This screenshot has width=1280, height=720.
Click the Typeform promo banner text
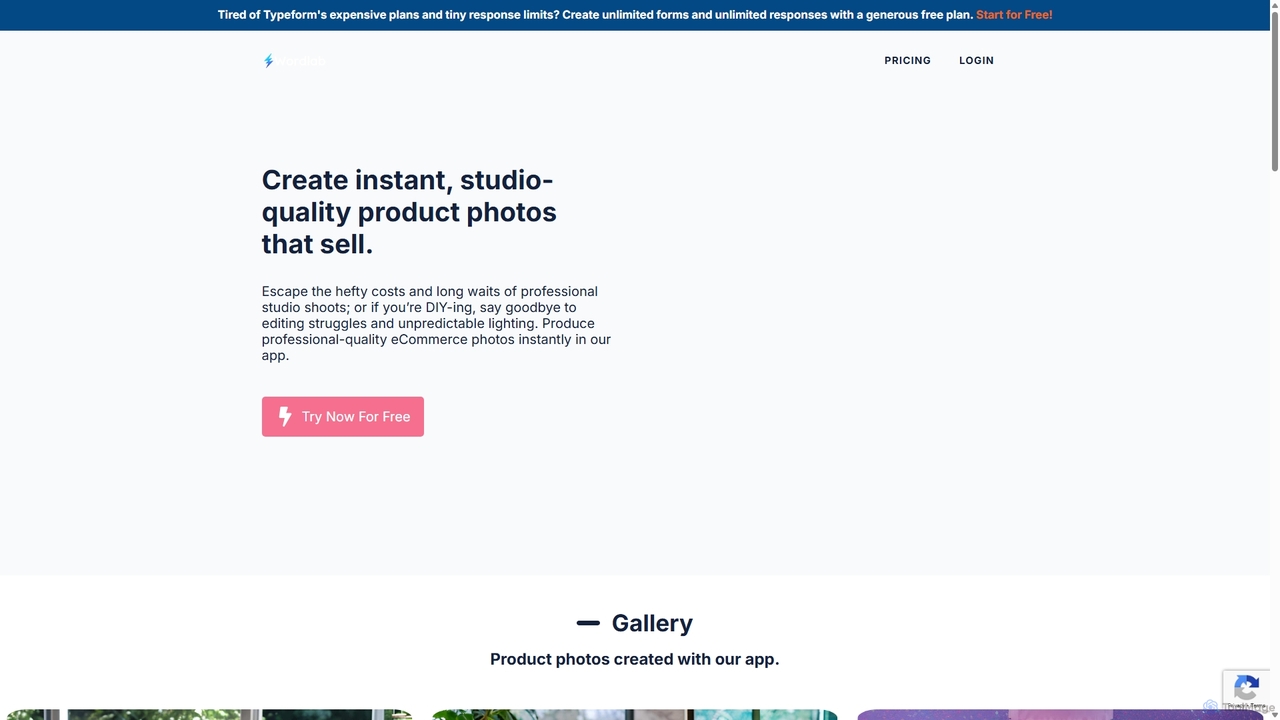595,15
